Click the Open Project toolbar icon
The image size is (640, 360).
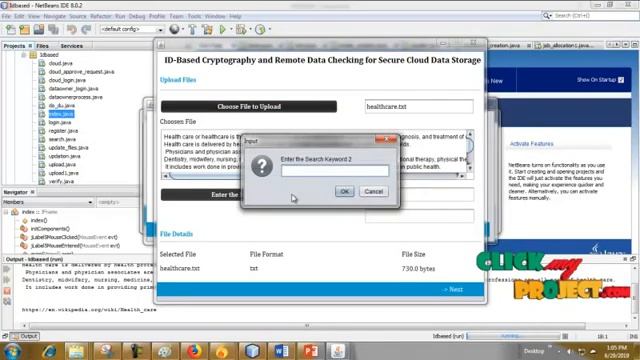[39, 29]
